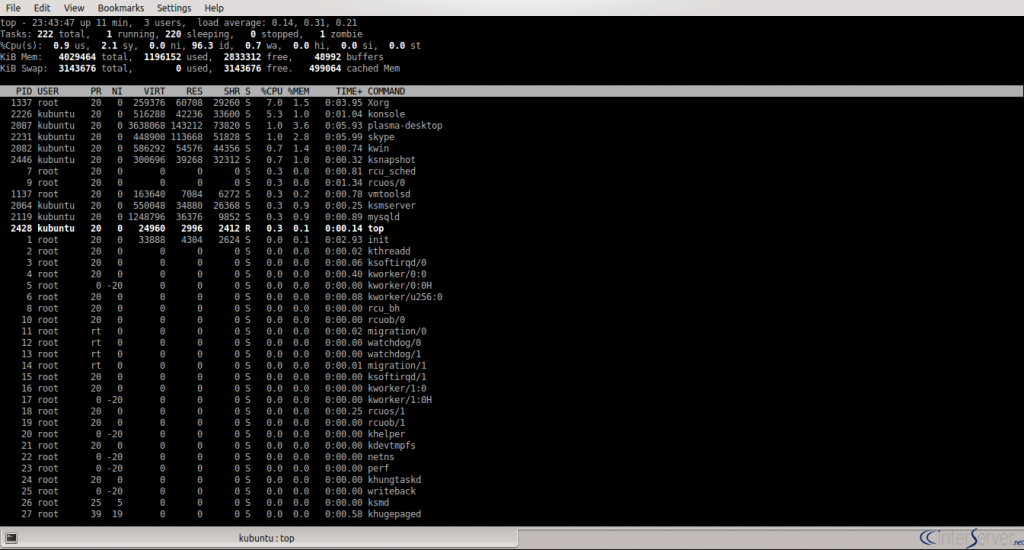Viewport: 1024px width, 550px height.
Task: Open the Bookmarks menu
Action: [121, 8]
